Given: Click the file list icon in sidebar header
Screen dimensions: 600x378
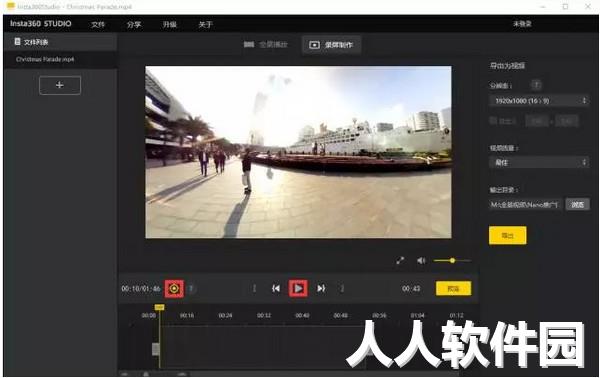Looking at the screenshot, I should pos(17,41).
